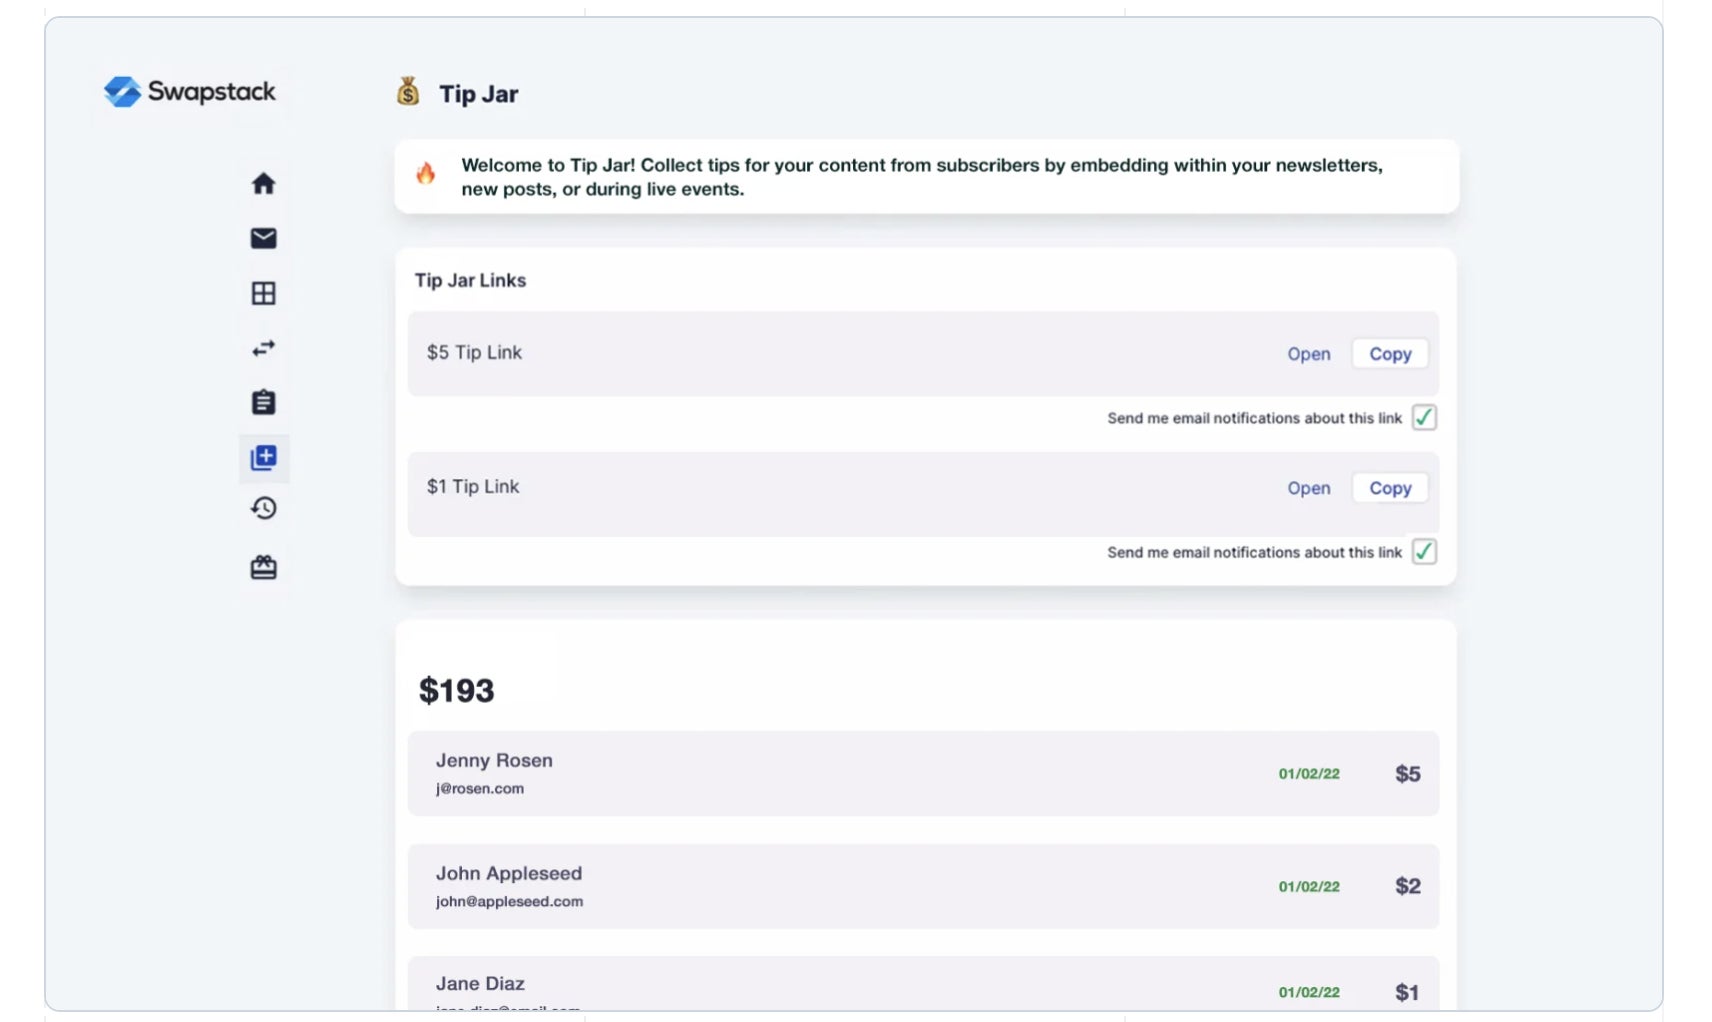Click the Swapstack logo
Screen dimensions: 1712x1022
pyautogui.click(x=190, y=92)
